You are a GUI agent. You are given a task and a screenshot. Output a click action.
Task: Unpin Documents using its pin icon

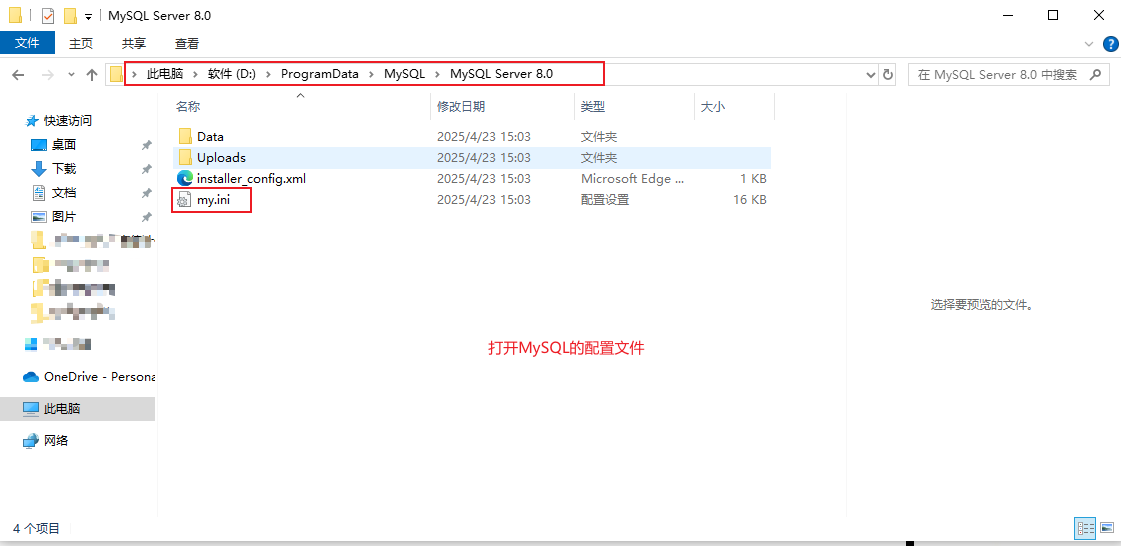(146, 192)
